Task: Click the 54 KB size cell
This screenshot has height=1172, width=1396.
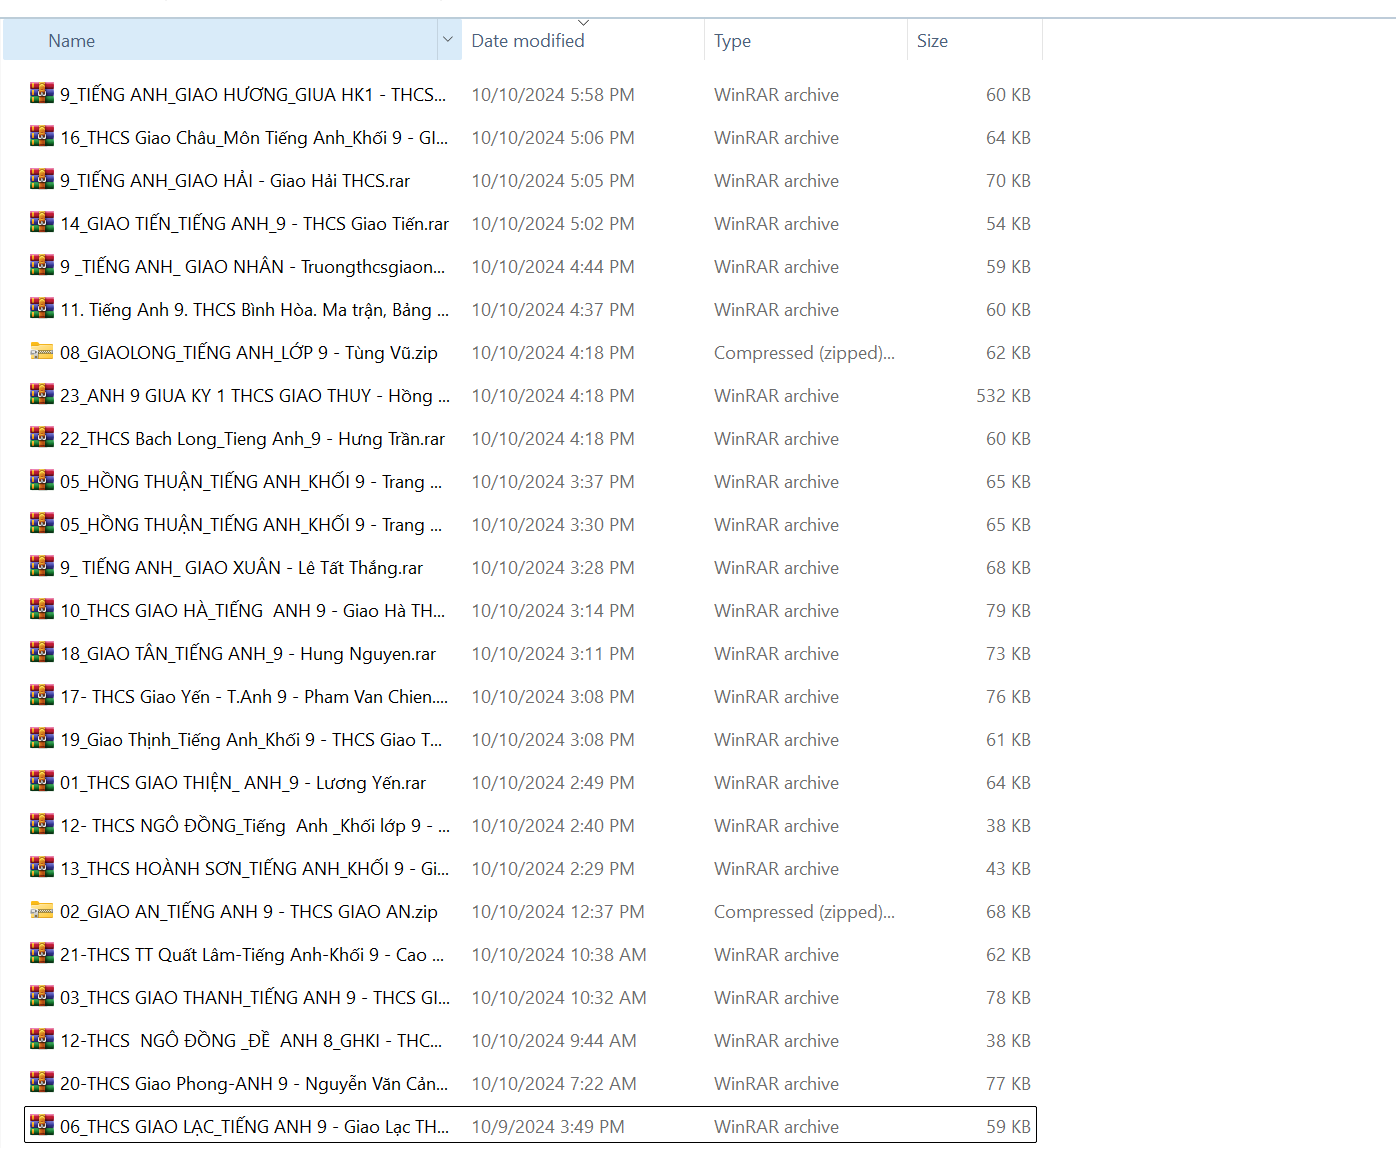Action: [1008, 224]
